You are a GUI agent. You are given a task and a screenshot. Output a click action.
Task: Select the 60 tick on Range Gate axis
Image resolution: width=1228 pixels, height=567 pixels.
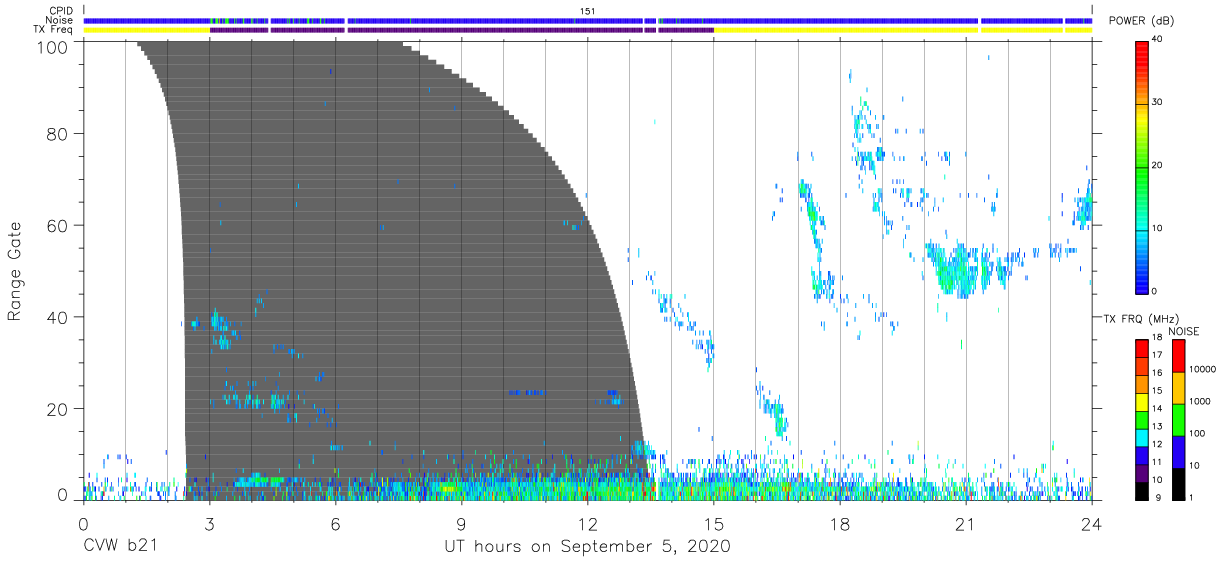pyautogui.click(x=57, y=226)
